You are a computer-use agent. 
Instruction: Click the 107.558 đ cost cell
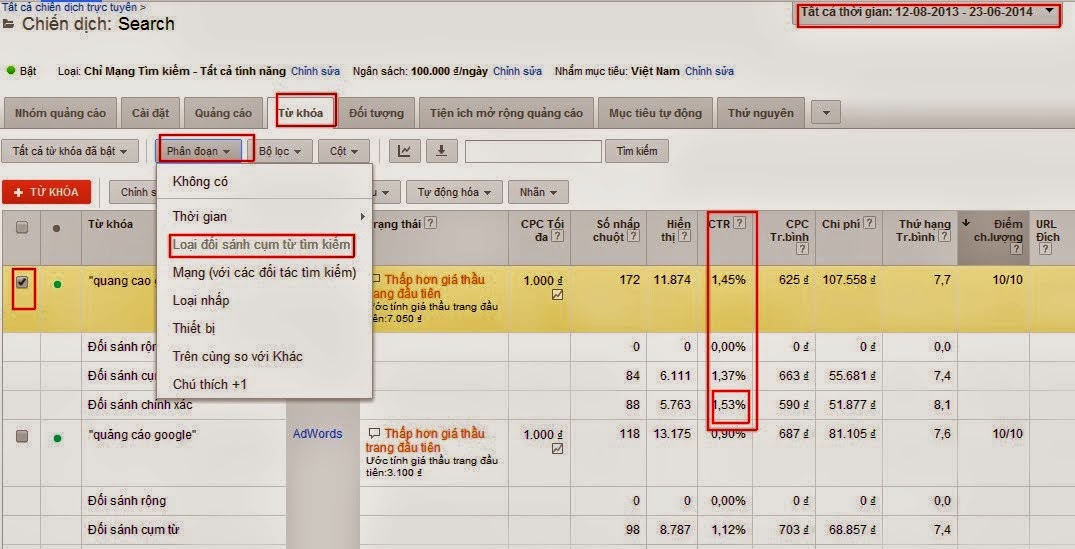(x=849, y=280)
